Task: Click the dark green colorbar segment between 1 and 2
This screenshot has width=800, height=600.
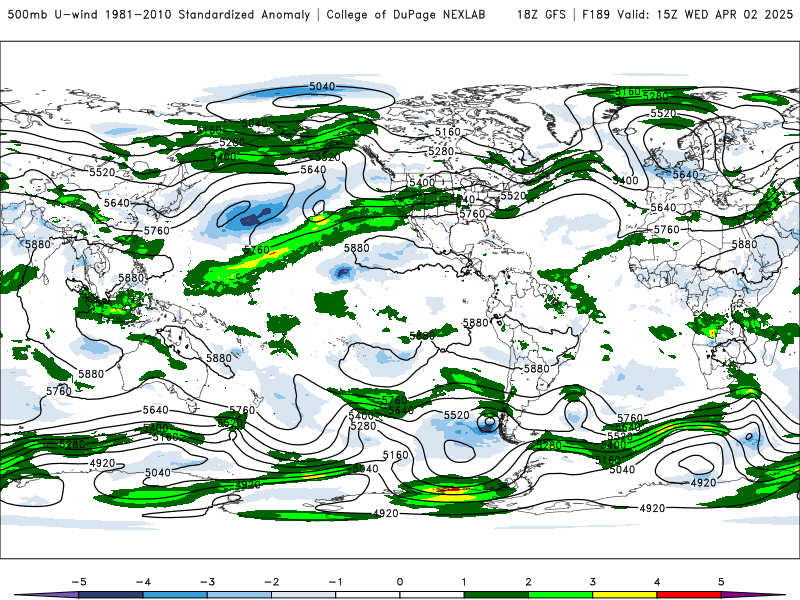Action: pyautogui.click(x=496, y=595)
